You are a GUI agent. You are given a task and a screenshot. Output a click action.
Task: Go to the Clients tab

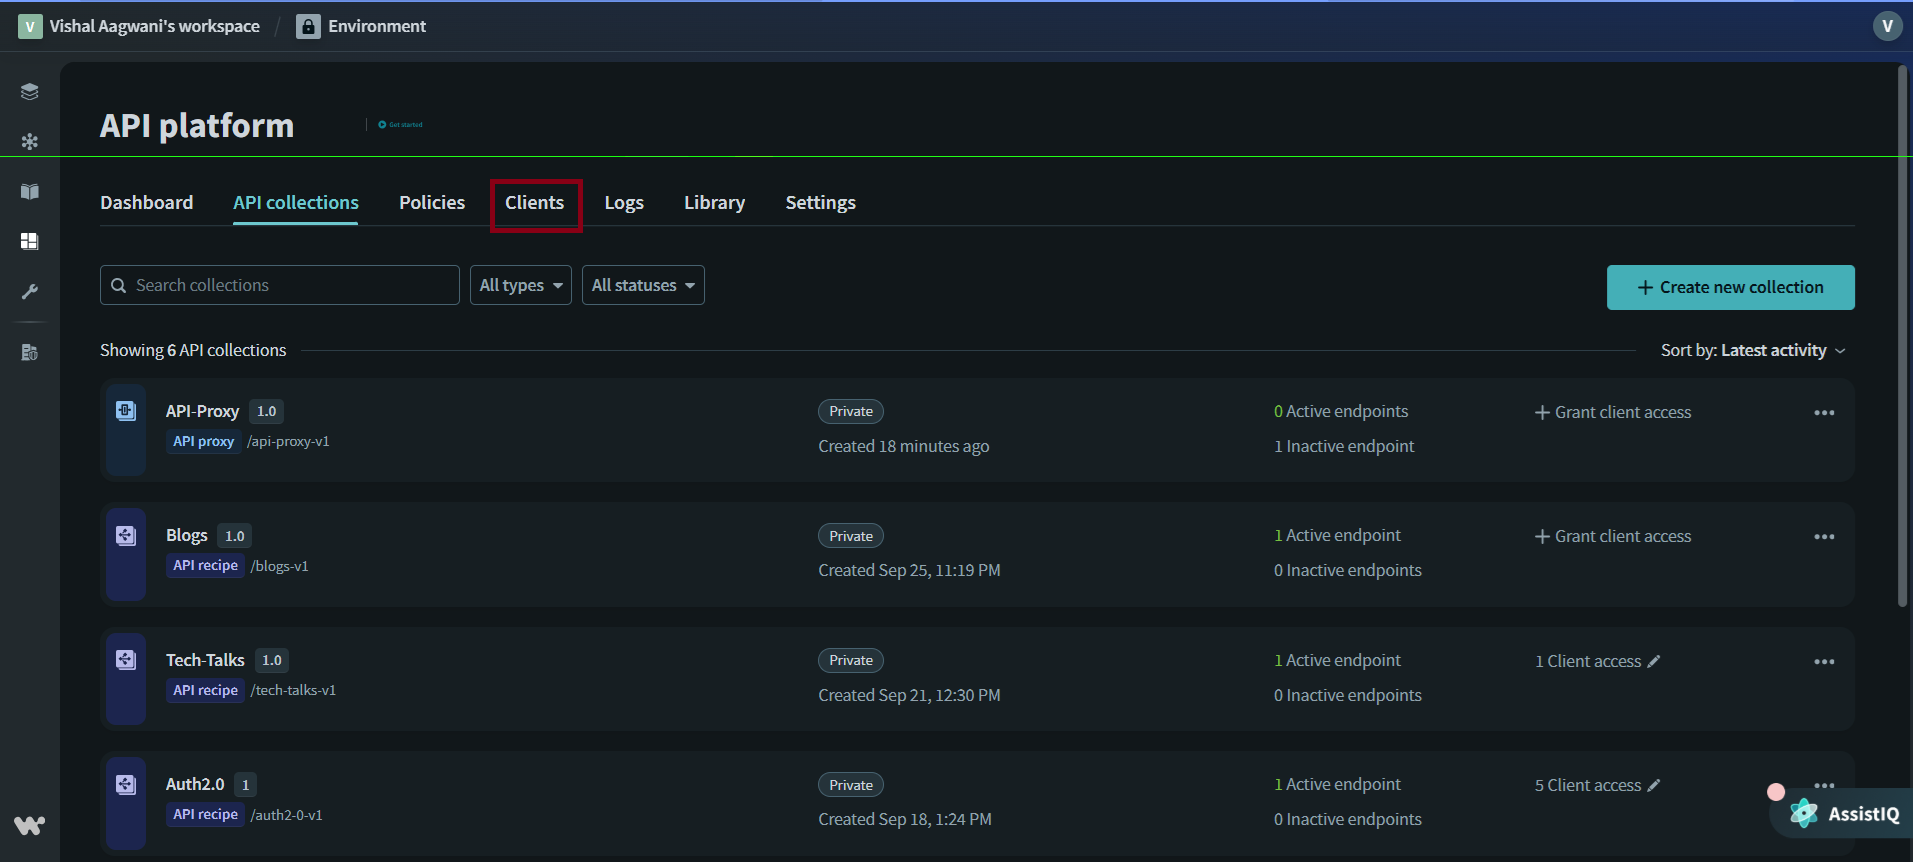point(535,203)
